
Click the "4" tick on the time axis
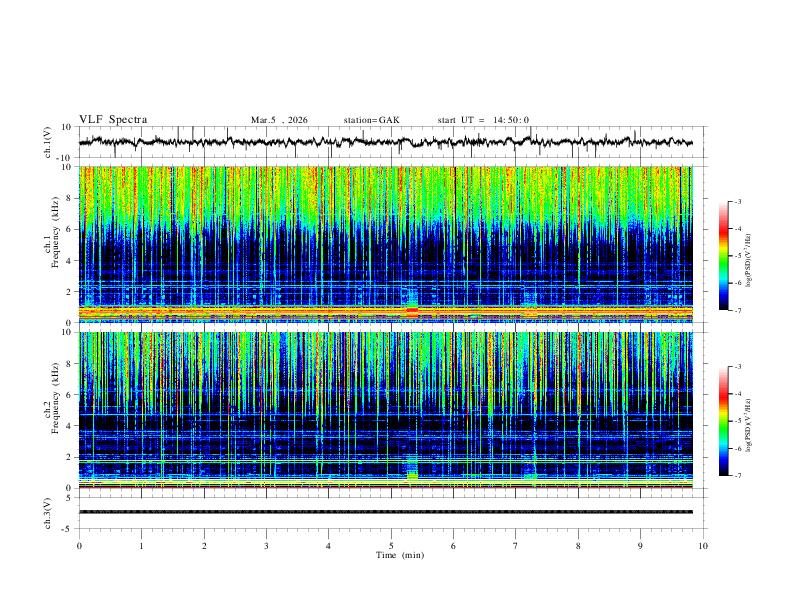coord(329,546)
